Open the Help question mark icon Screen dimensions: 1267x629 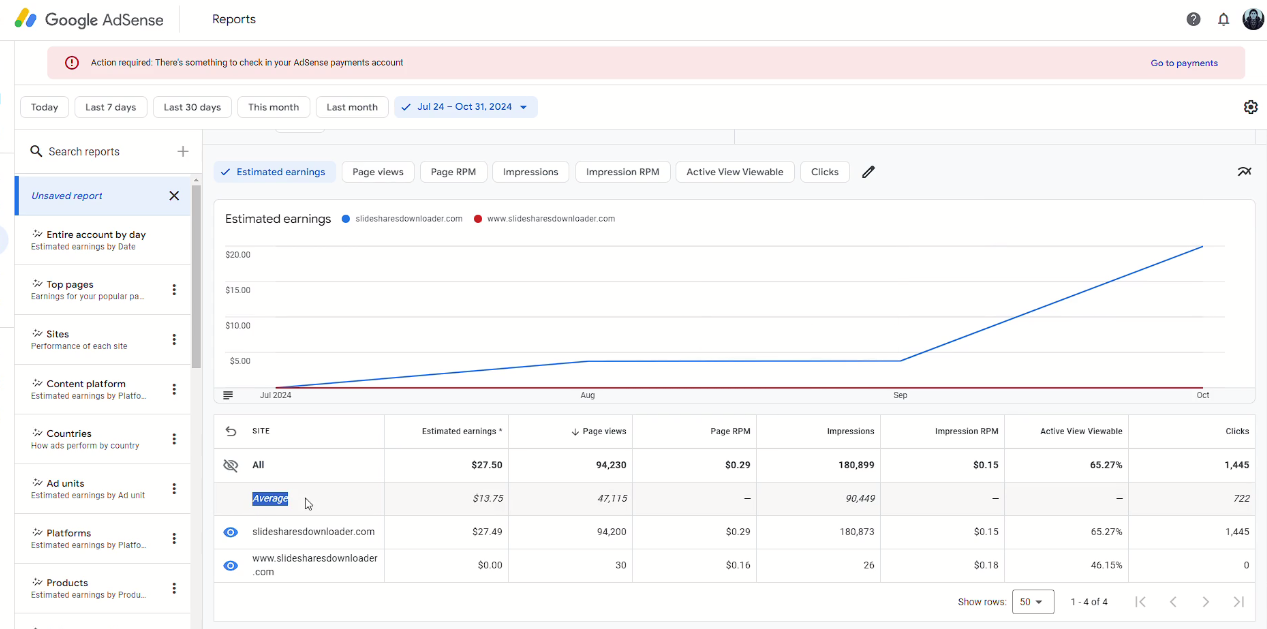tap(1193, 19)
